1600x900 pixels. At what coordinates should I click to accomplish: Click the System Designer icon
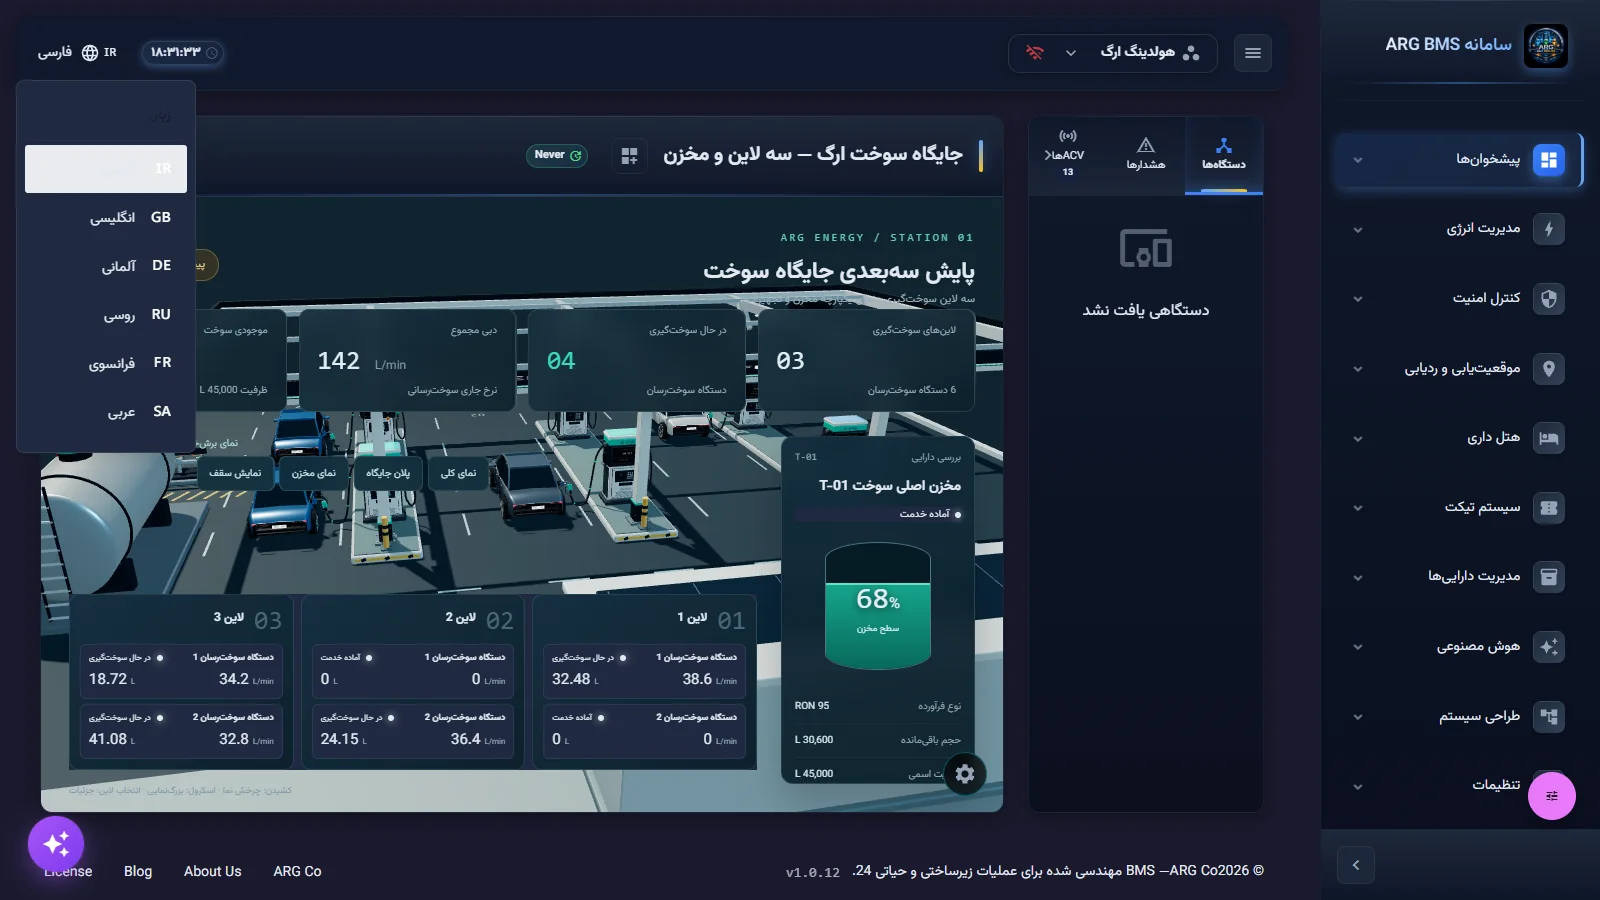(1549, 716)
